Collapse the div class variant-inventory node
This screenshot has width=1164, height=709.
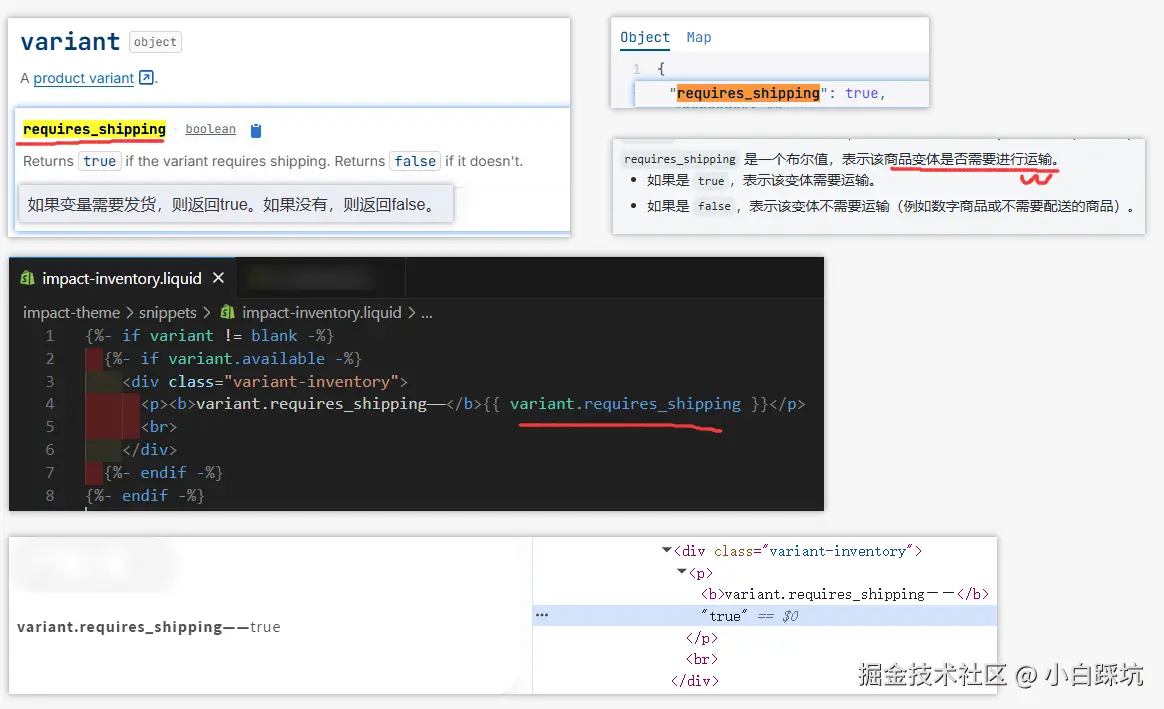pos(667,550)
